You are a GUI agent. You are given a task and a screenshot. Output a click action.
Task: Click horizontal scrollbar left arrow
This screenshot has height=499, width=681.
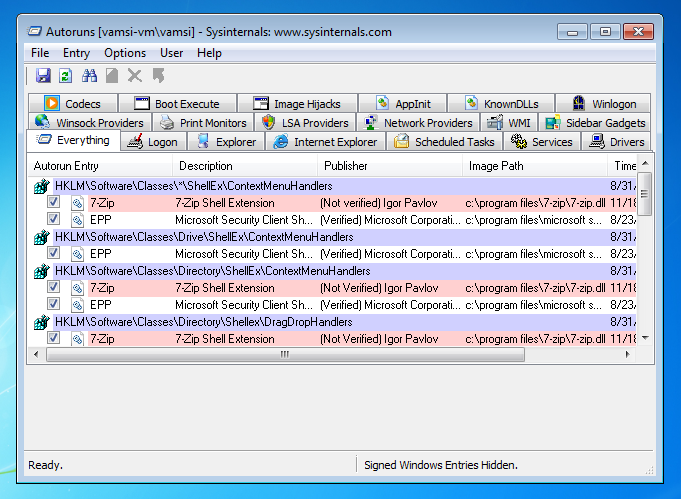(x=36, y=354)
